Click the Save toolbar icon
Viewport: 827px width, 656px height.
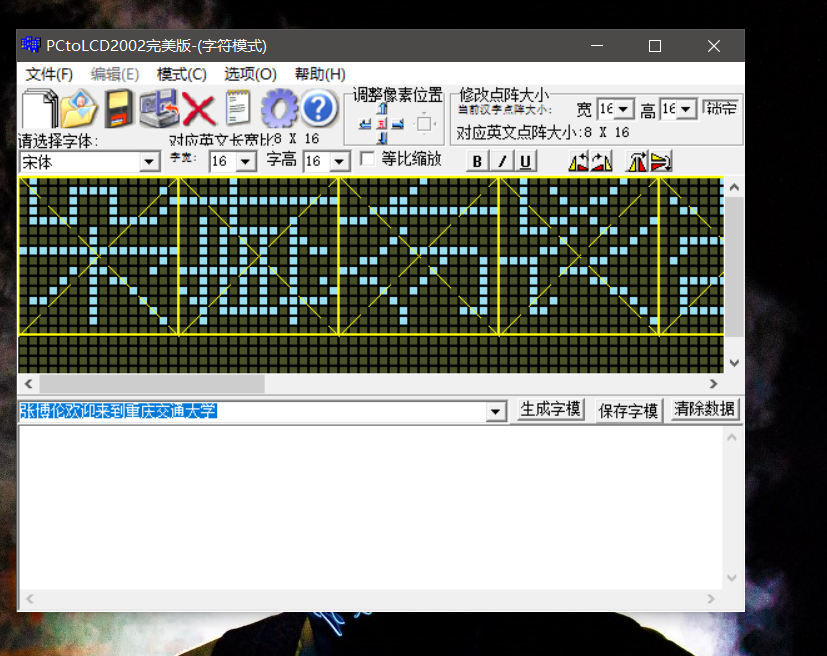tap(116, 108)
